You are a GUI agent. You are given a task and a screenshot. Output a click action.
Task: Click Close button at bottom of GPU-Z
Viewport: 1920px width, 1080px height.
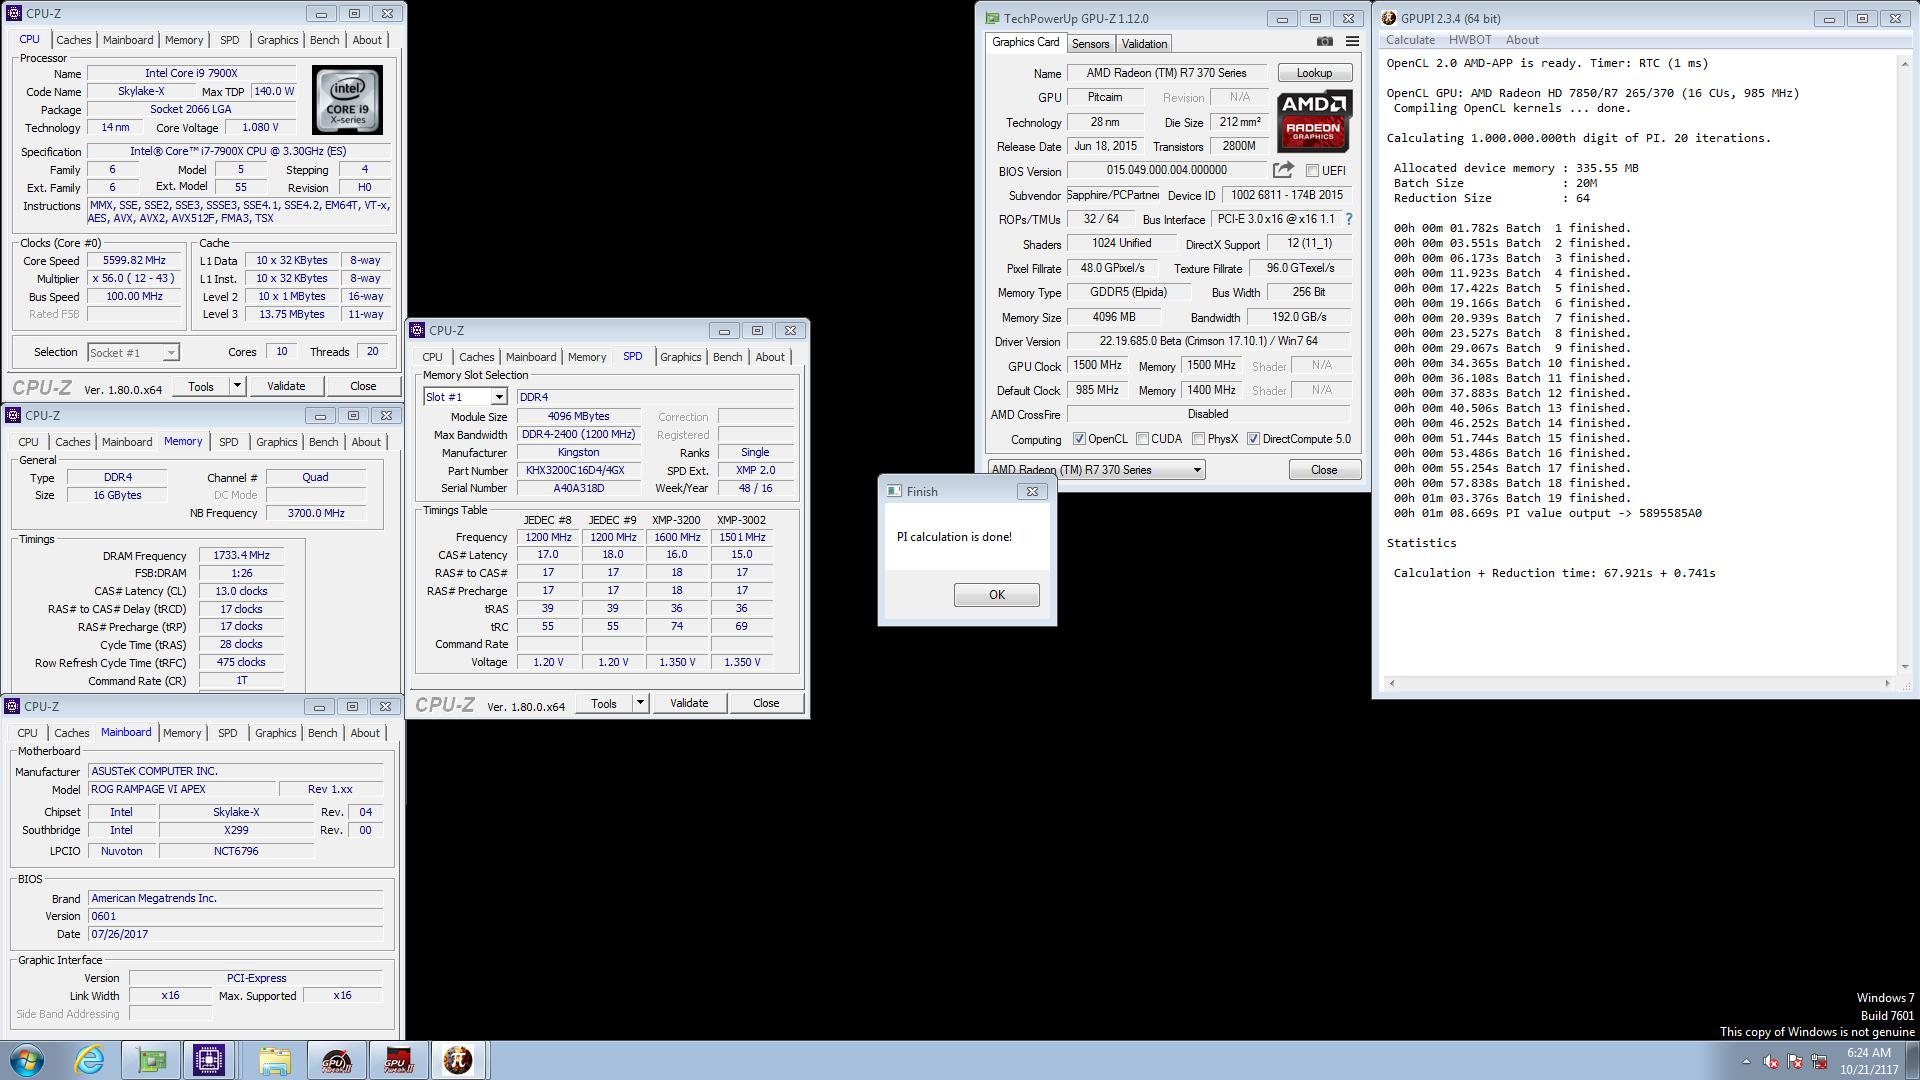(x=1324, y=470)
